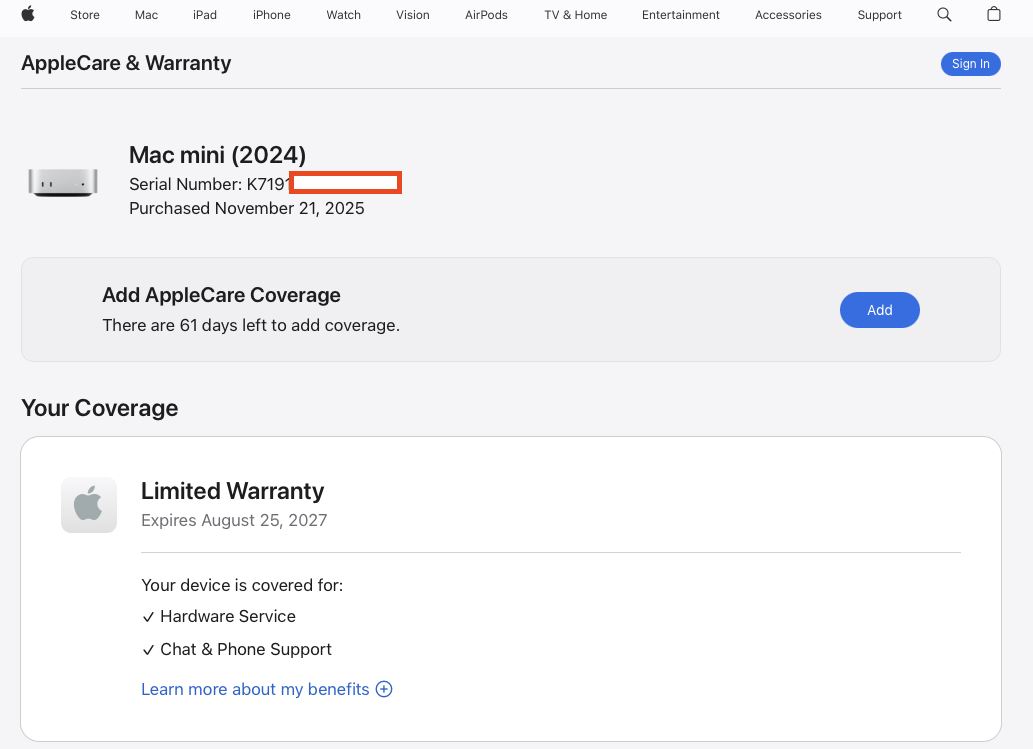Select Your device is covered for text

pos(242,585)
